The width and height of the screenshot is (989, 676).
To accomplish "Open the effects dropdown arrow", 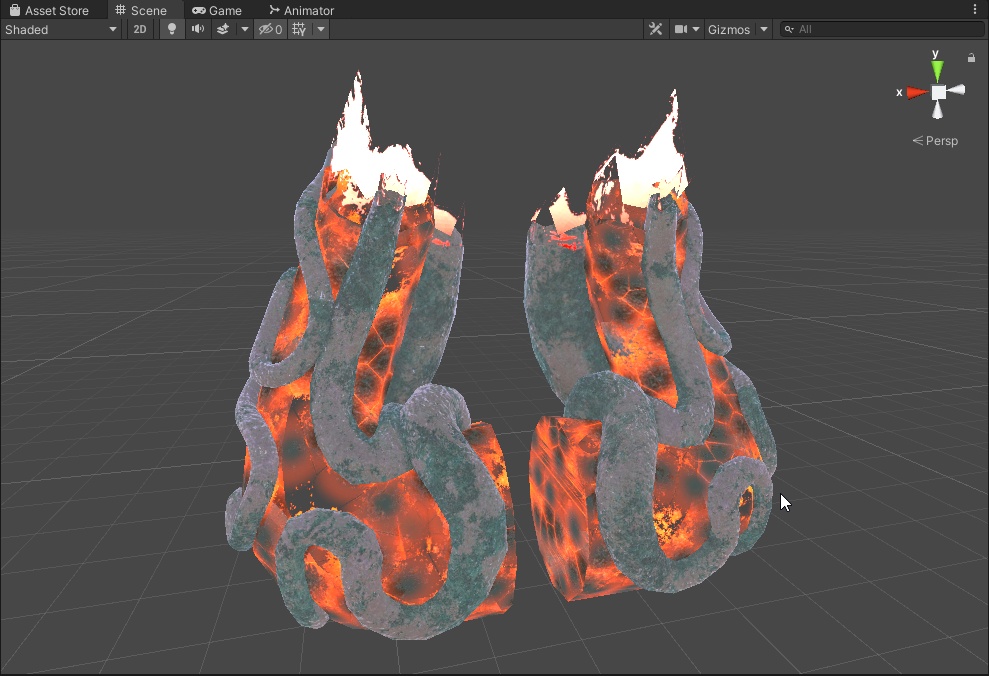I will click(x=244, y=29).
